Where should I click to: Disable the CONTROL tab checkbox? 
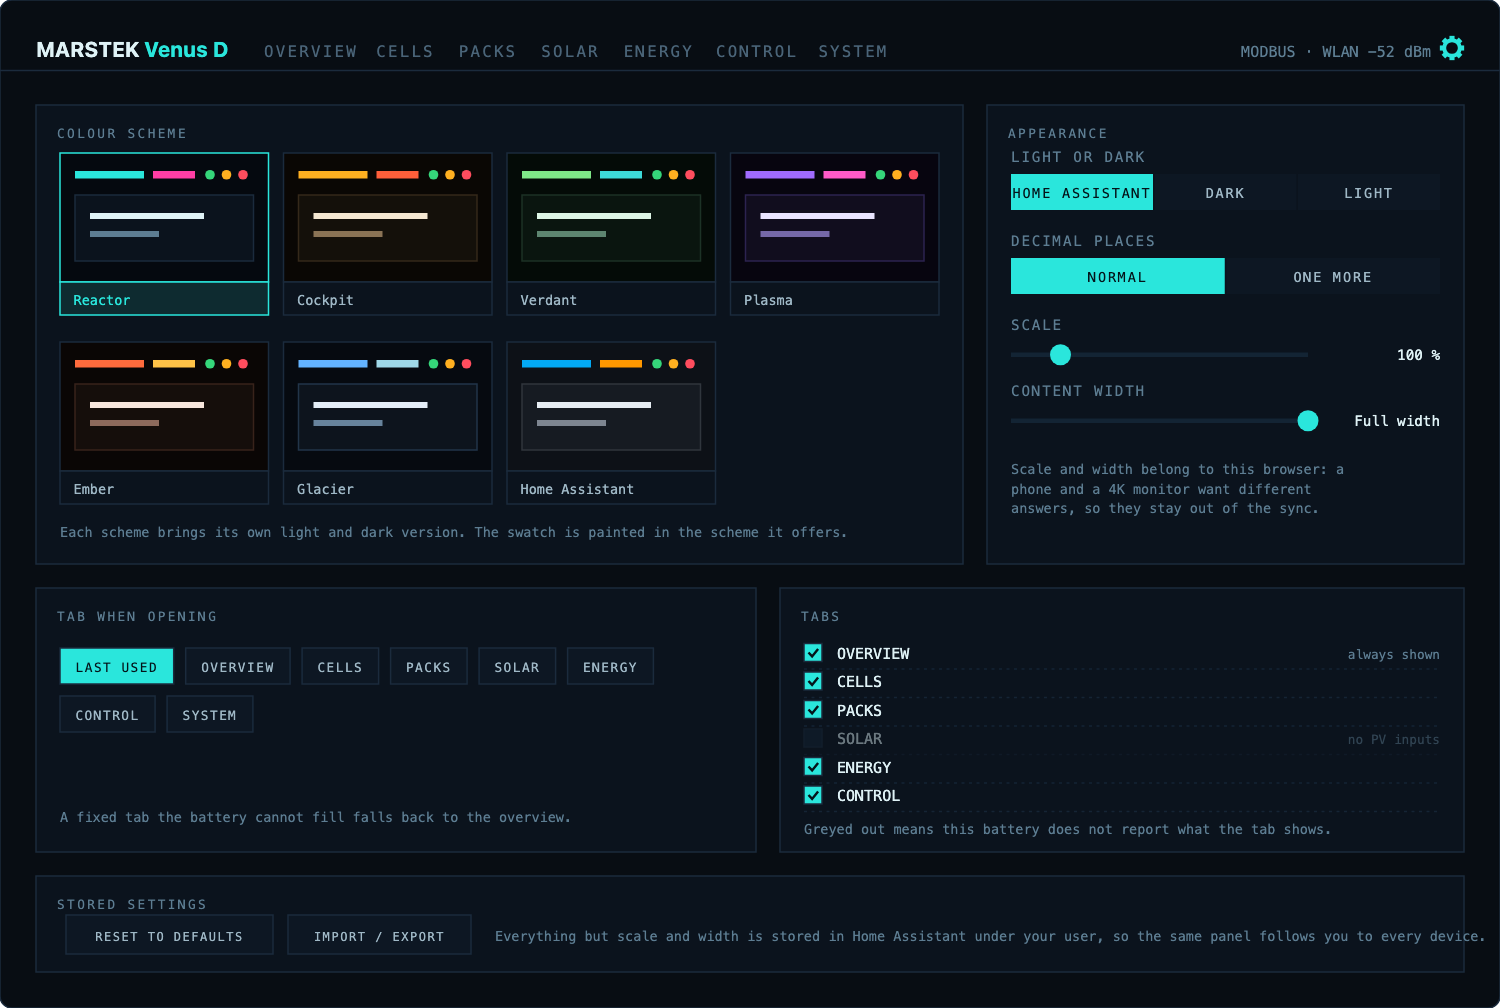(813, 795)
